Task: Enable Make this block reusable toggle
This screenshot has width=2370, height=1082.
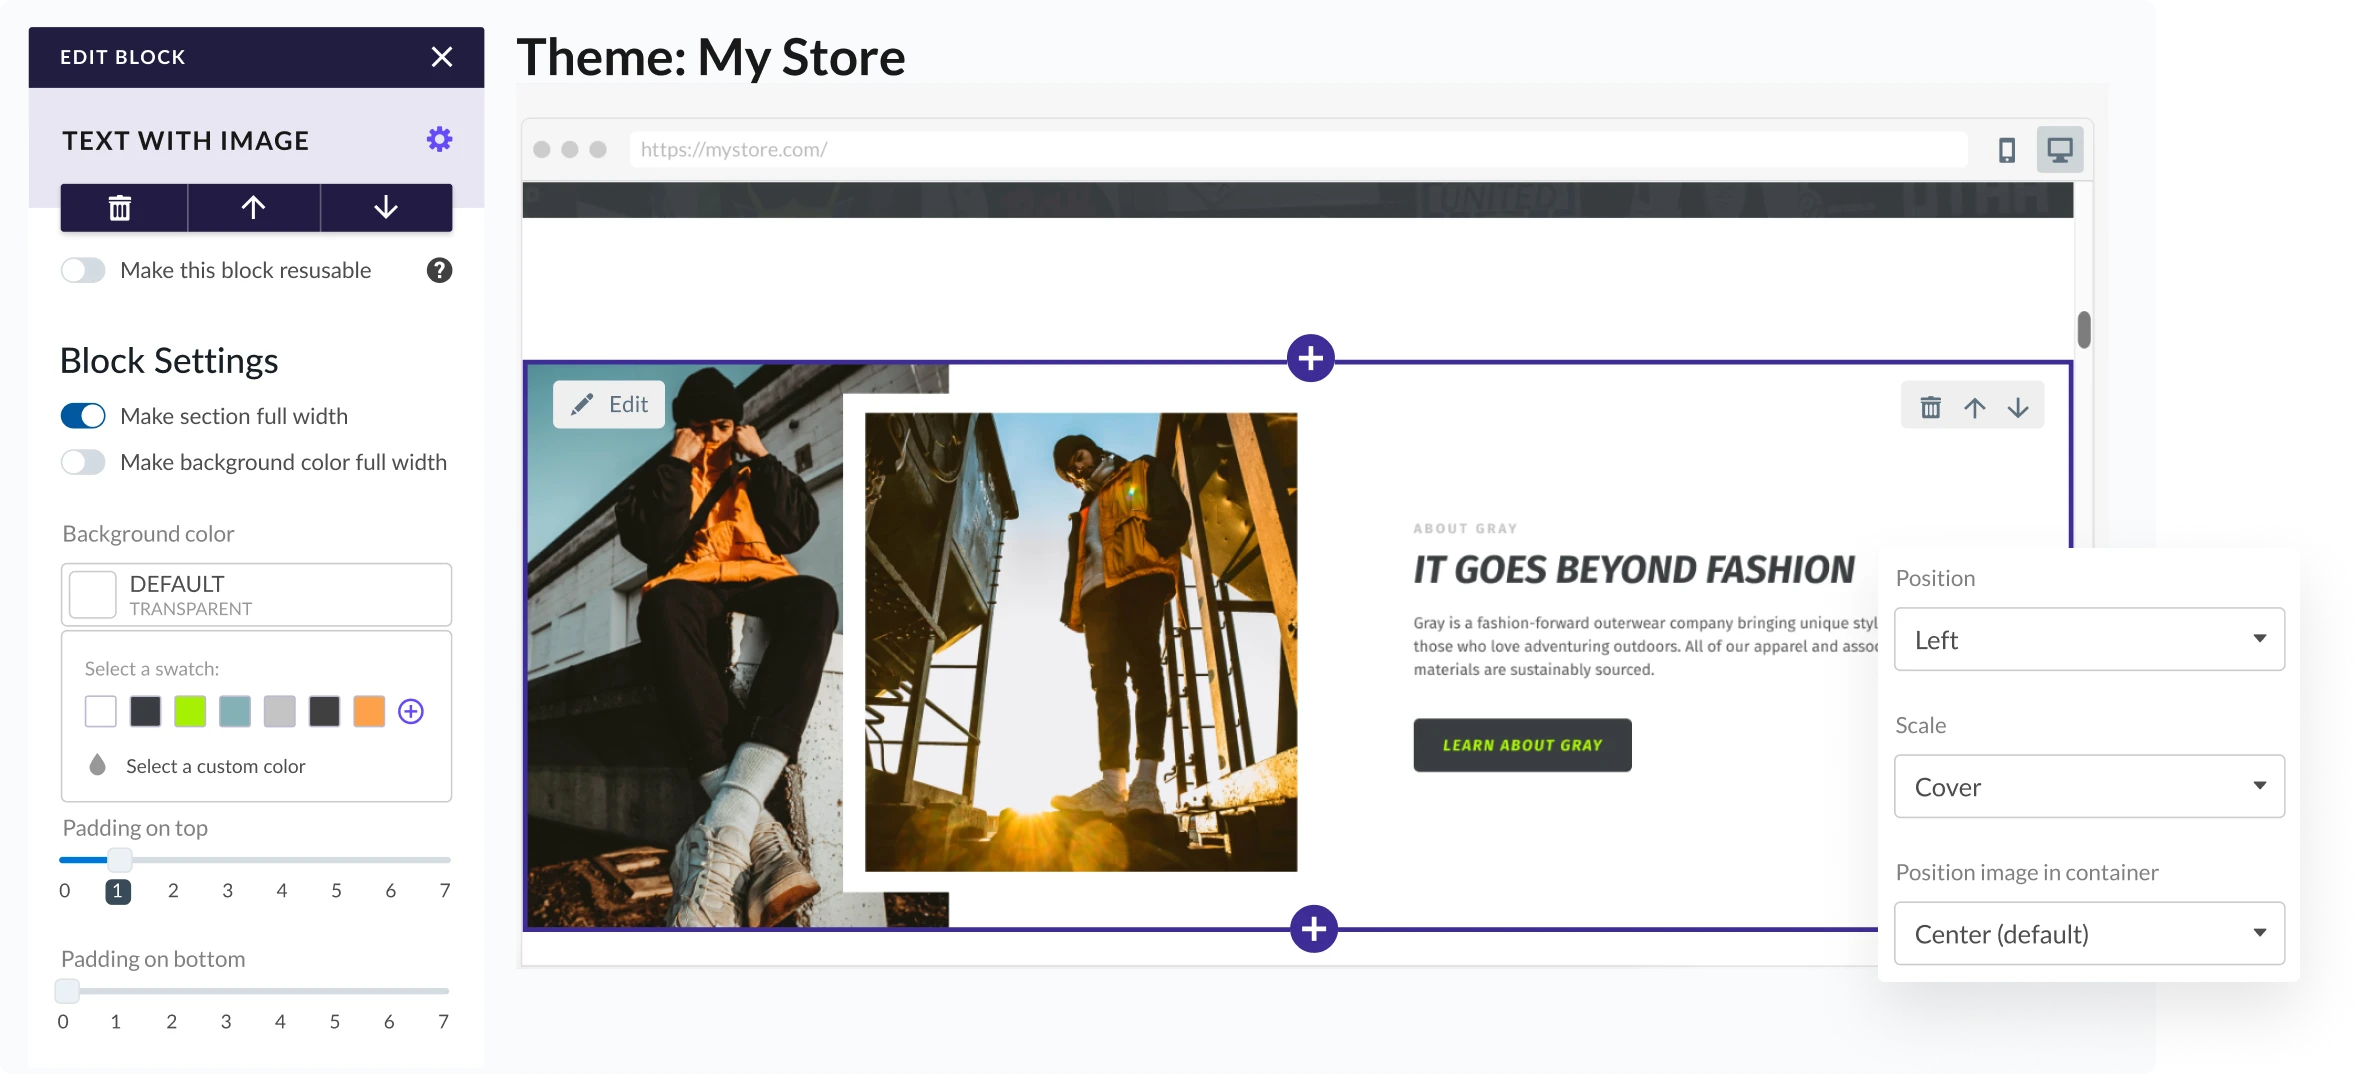Action: (83, 270)
